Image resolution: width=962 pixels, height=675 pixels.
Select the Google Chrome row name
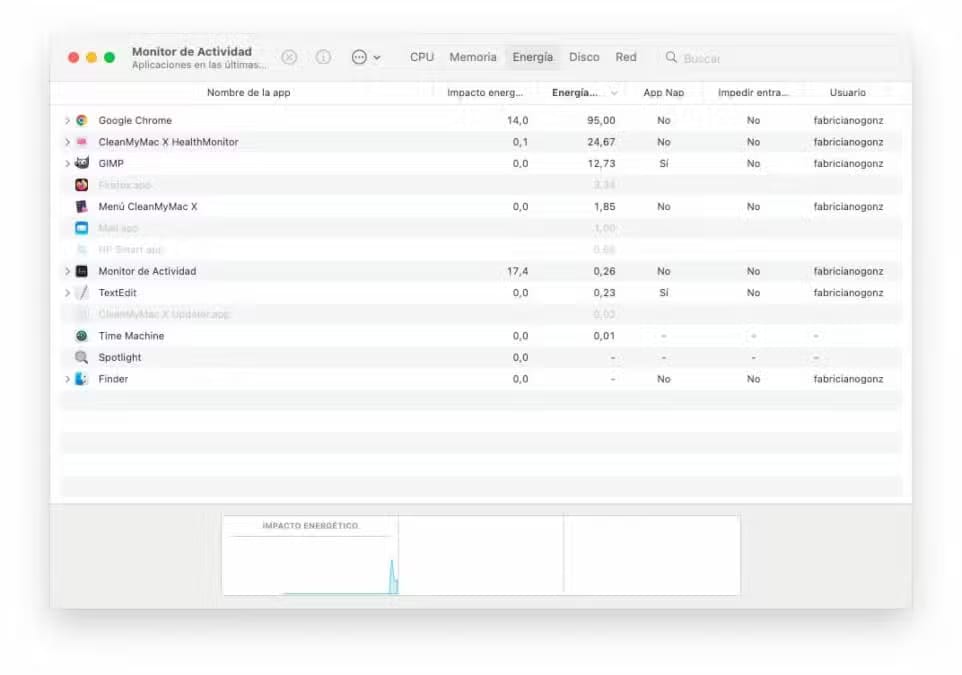[x=135, y=120]
